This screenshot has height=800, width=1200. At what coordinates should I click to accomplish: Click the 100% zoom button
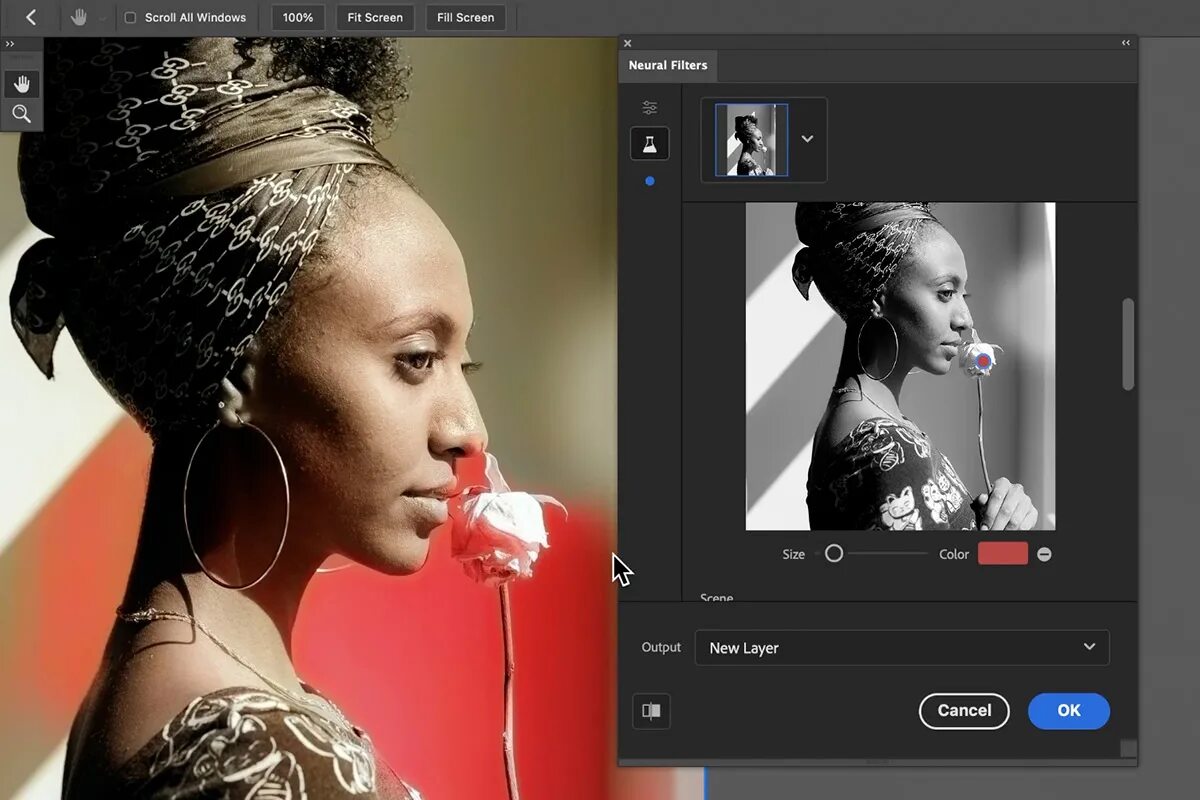coord(298,17)
